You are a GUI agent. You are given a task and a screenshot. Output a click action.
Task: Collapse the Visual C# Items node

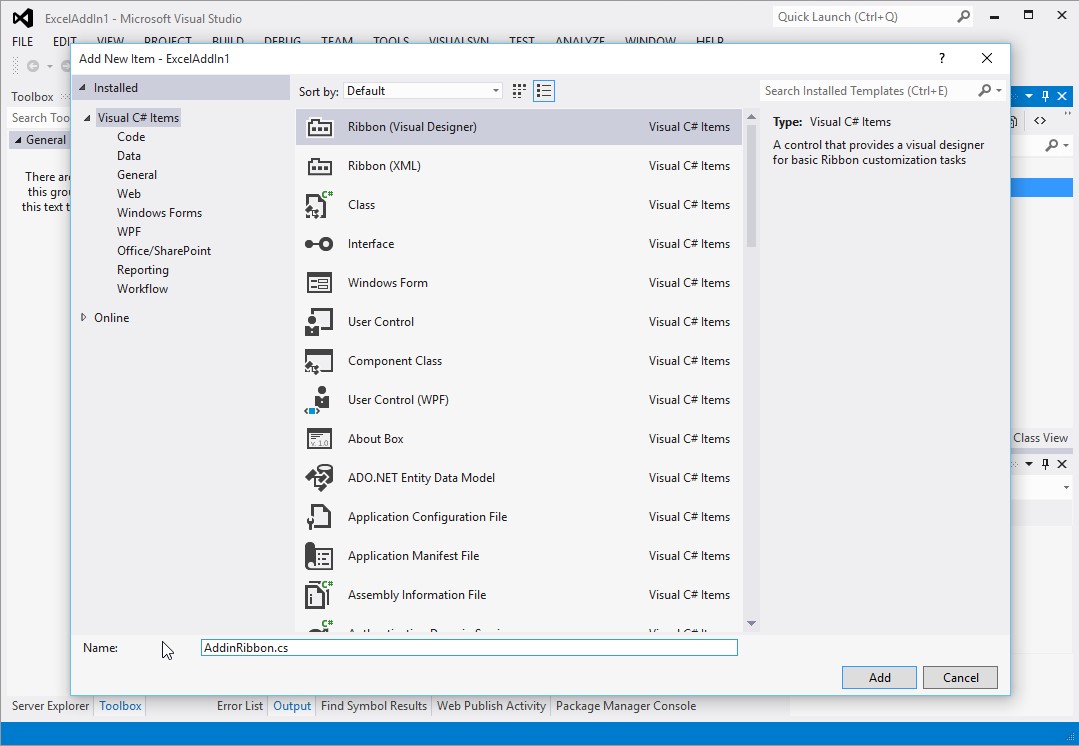pos(88,118)
